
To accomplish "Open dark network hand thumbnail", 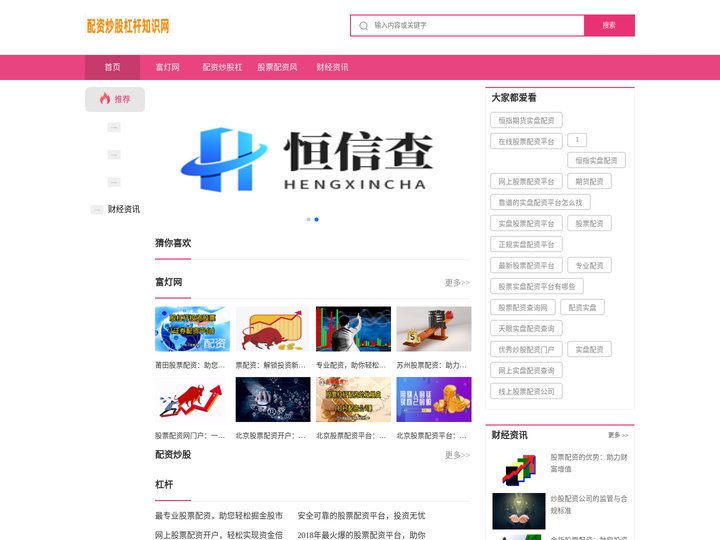I will 273,399.
